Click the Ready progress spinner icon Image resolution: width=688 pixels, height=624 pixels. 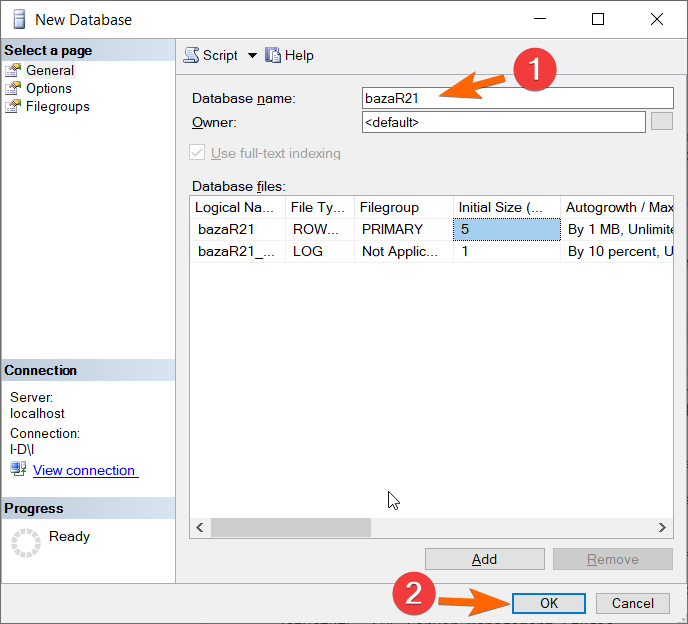point(26,543)
